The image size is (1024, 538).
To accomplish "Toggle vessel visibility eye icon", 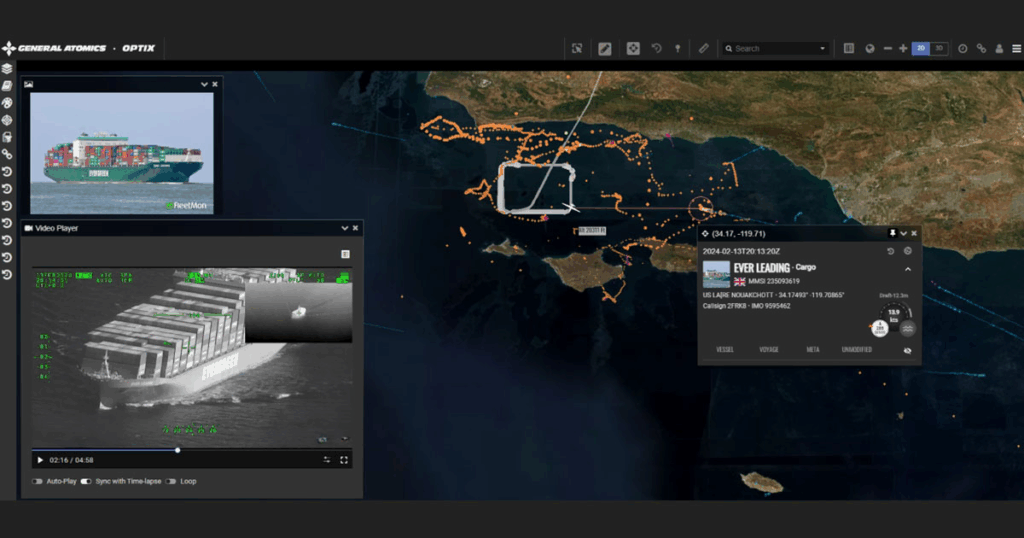I will 908,350.
